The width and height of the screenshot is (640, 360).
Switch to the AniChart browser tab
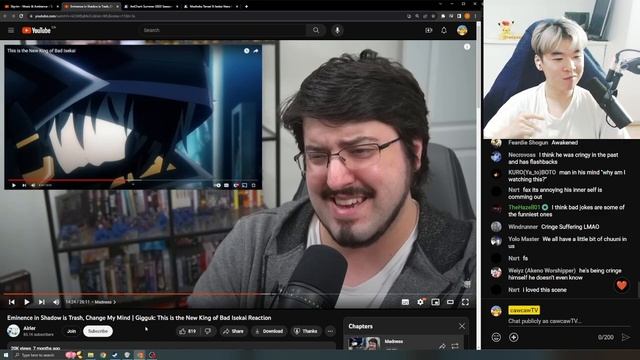pos(150,7)
